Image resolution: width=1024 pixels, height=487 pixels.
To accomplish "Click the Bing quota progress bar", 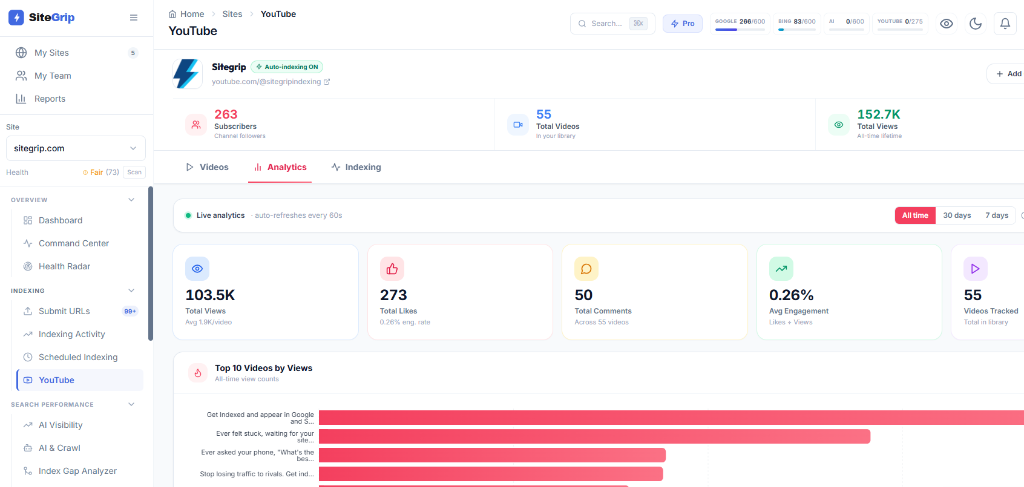I will tap(797, 29).
